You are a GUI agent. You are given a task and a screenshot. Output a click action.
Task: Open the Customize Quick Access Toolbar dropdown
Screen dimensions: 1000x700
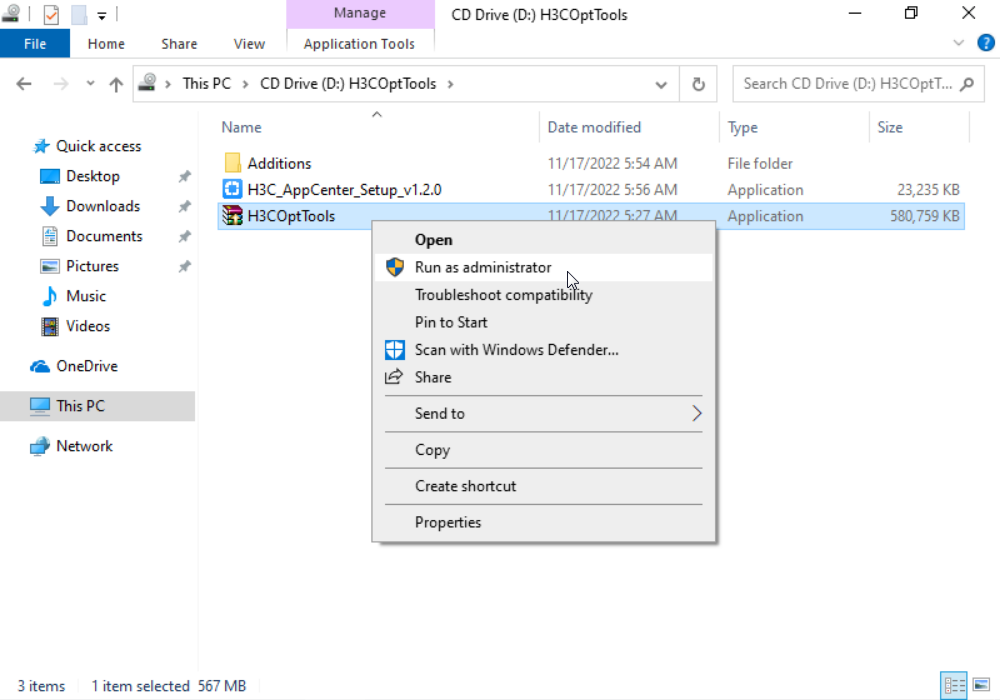102,15
